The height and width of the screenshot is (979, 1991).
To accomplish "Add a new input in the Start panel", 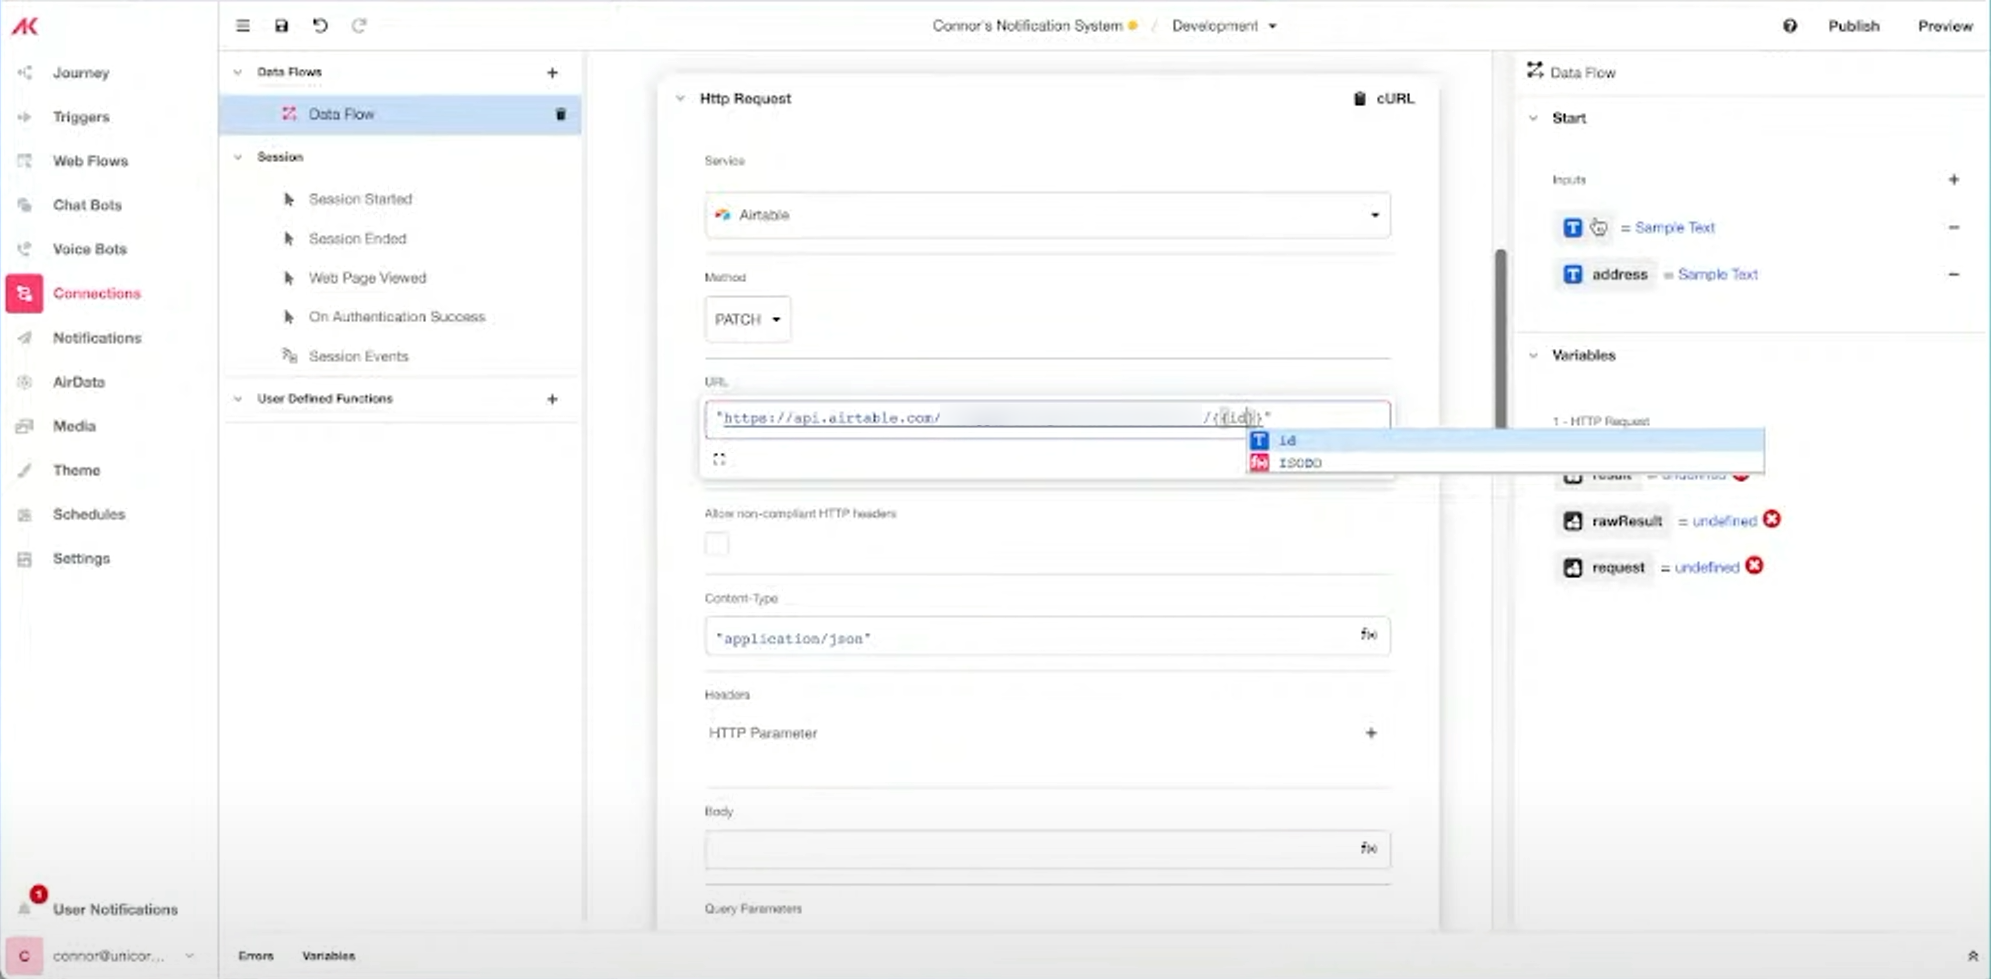I will click(1955, 179).
